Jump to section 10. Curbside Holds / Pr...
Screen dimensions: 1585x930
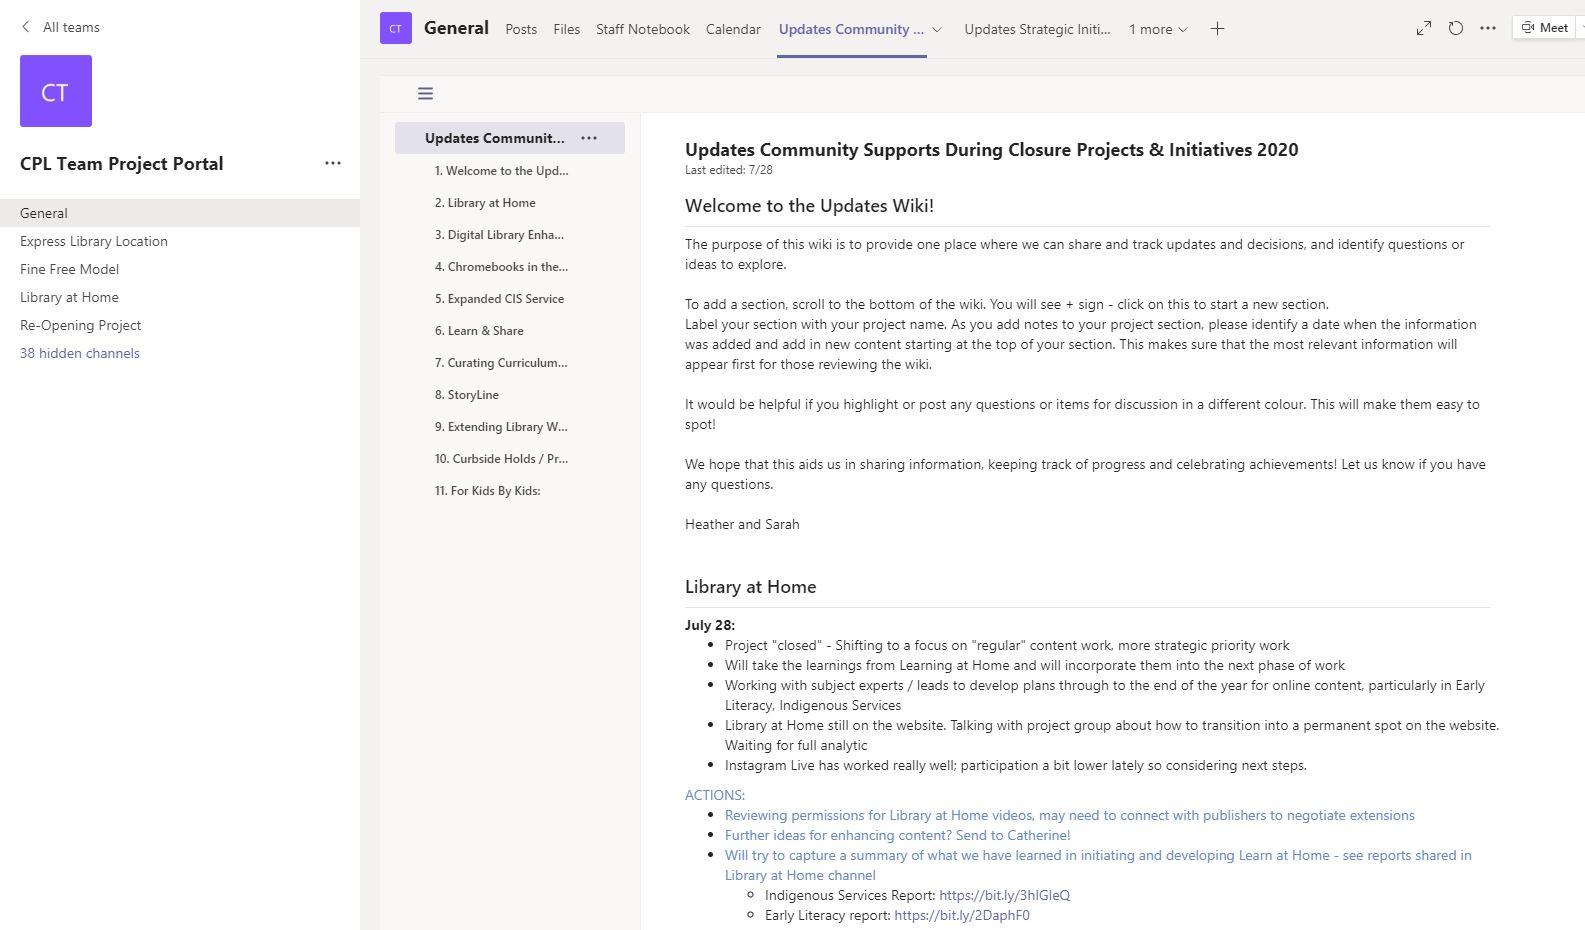(501, 459)
